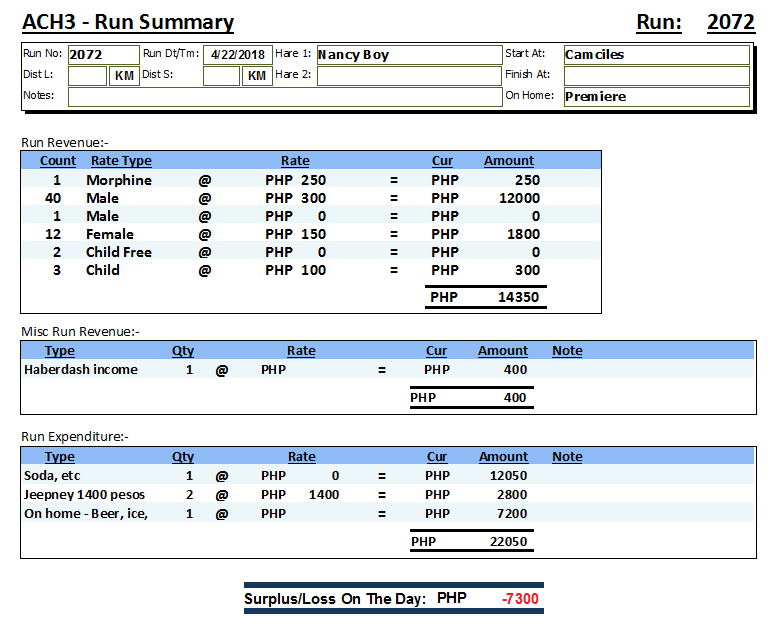Click the Count column header in Run Revenue
Screen dimensions: 777x625
tap(58, 161)
